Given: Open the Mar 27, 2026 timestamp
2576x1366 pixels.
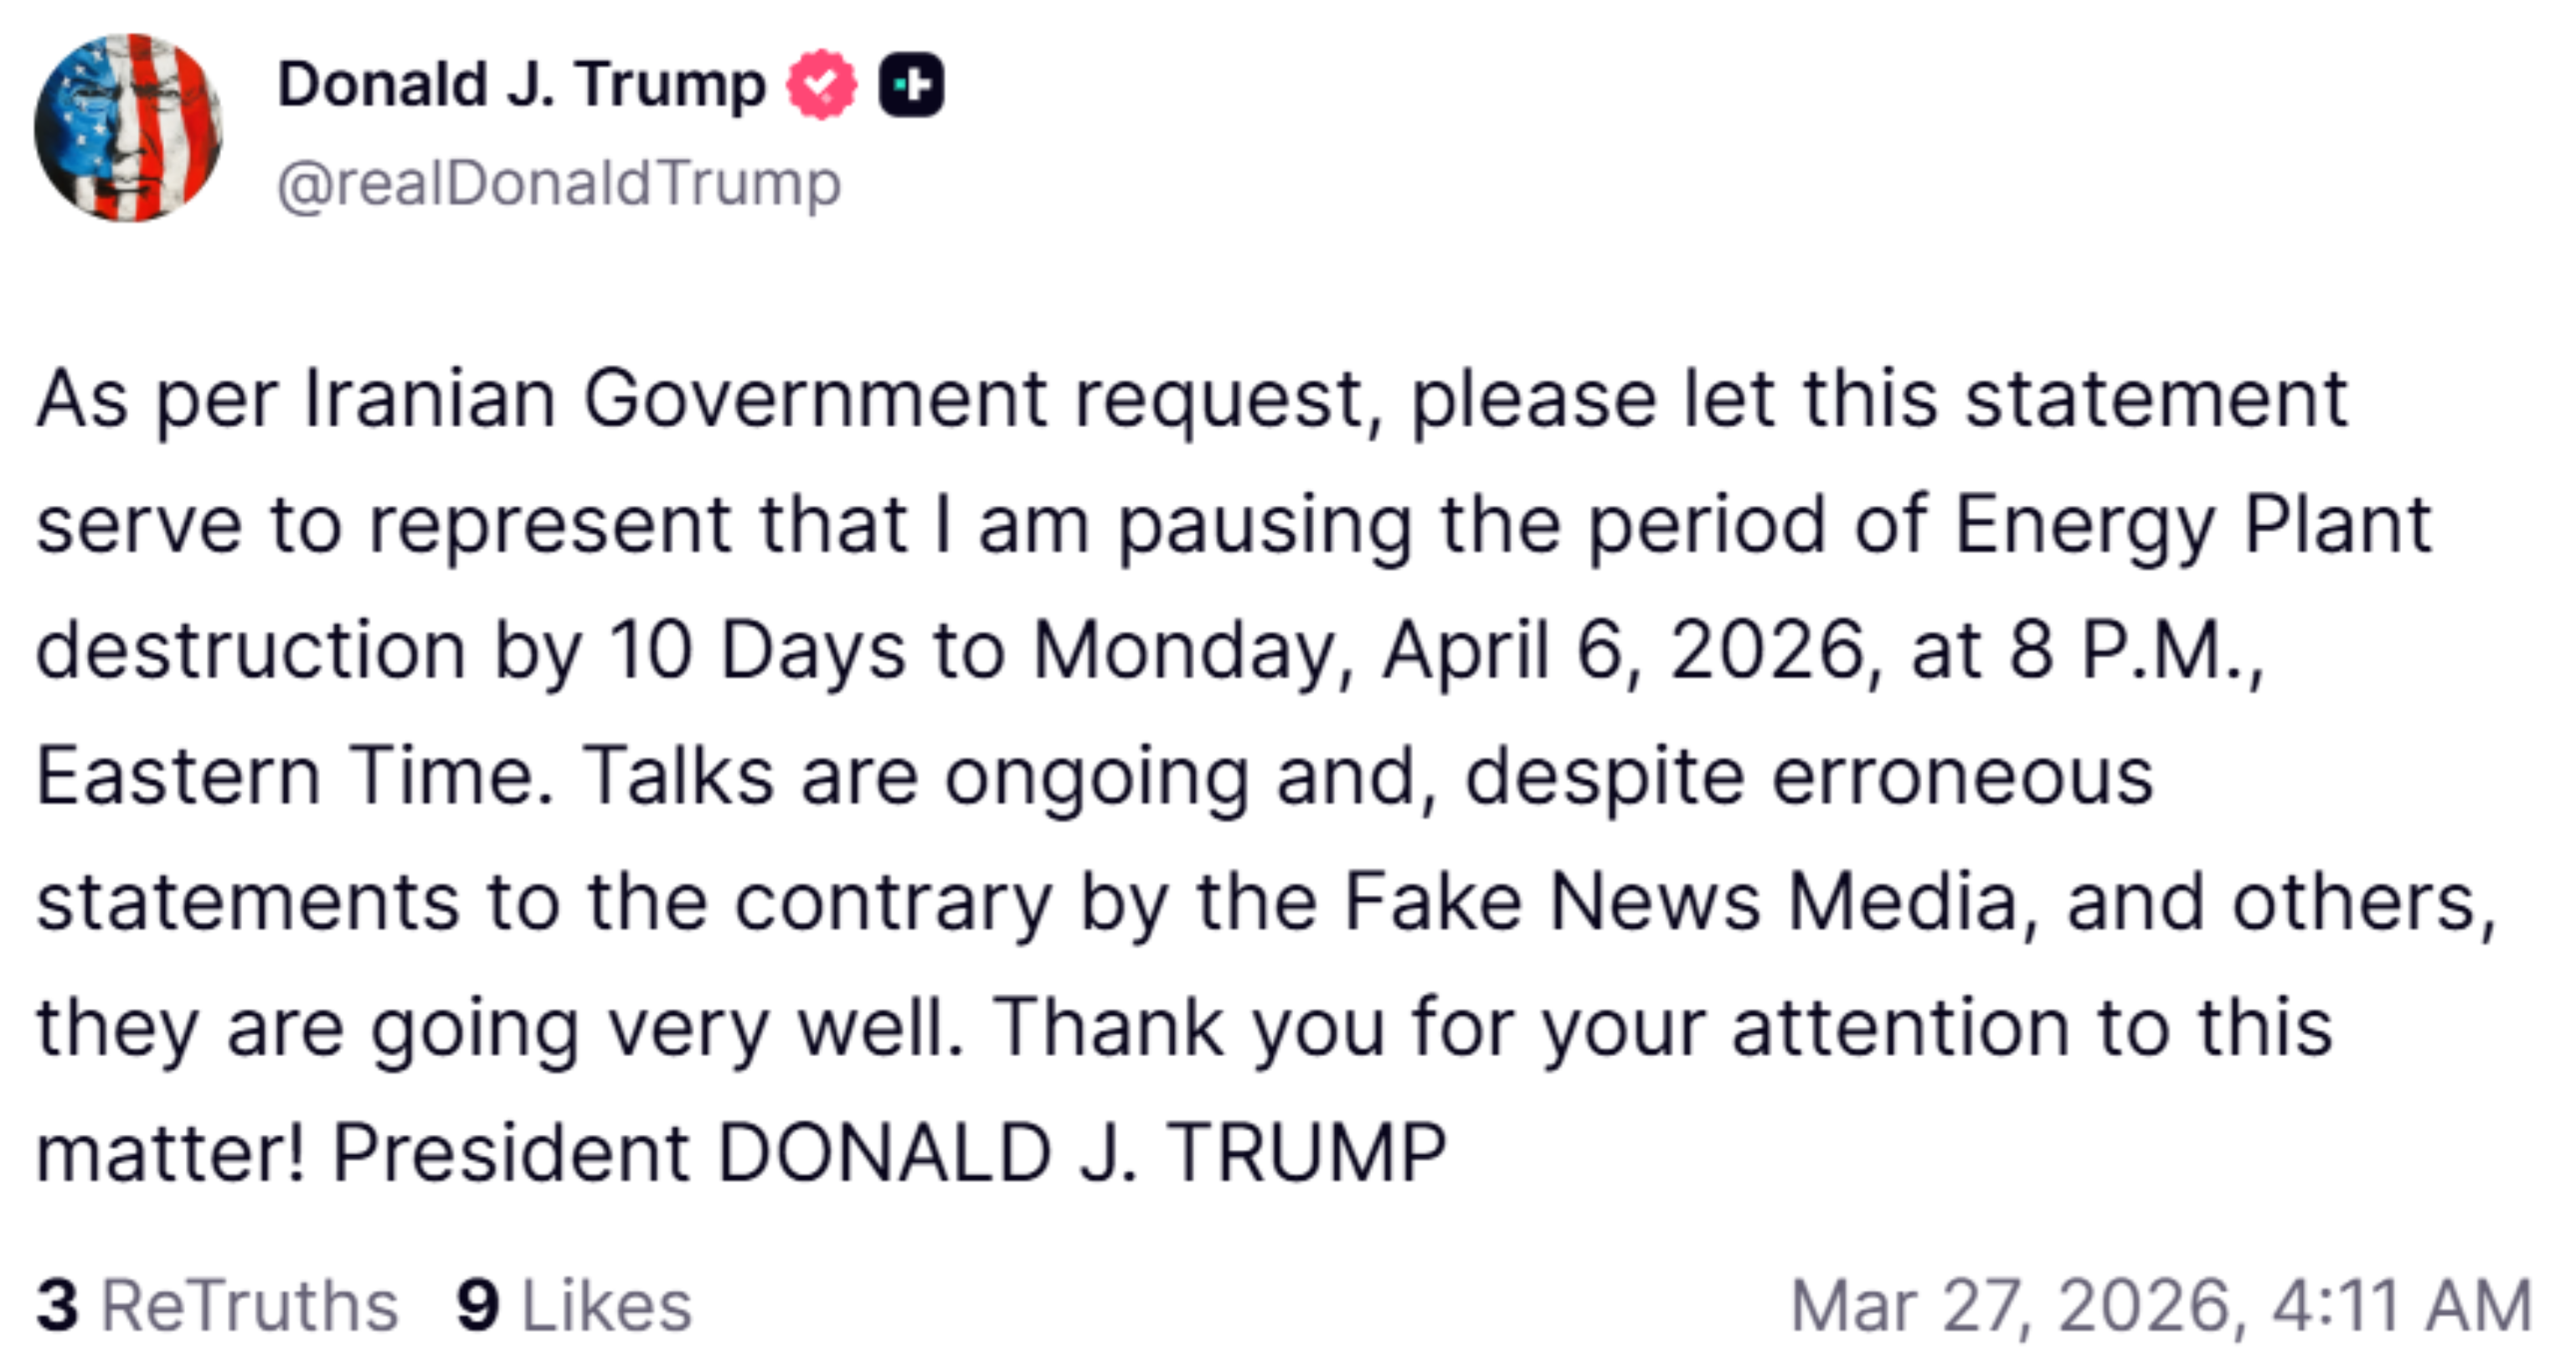Looking at the screenshot, I should 2160,1306.
